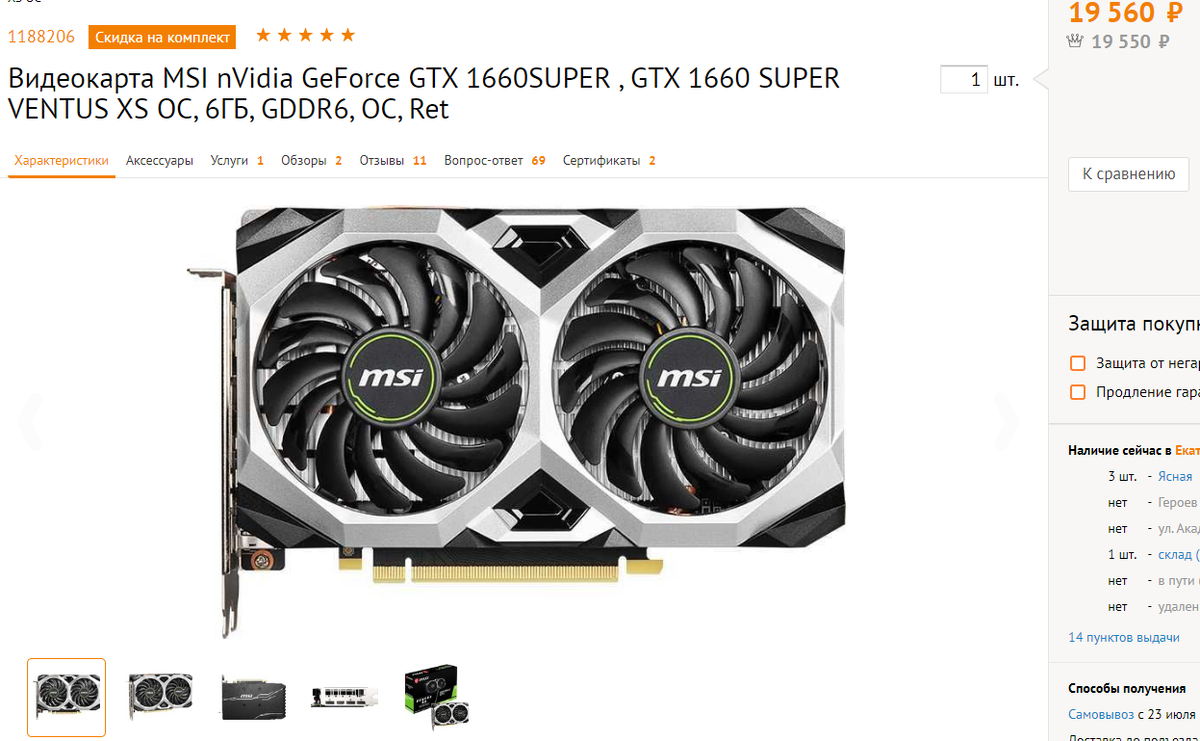Select black backplate thumbnail

click(254, 697)
